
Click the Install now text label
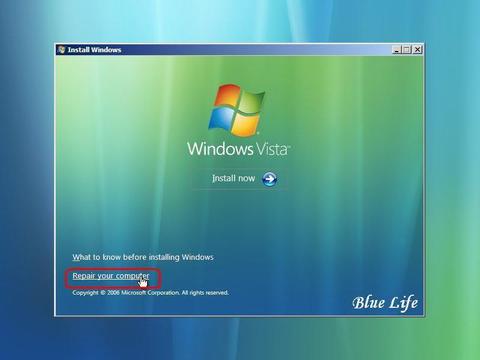233,178
